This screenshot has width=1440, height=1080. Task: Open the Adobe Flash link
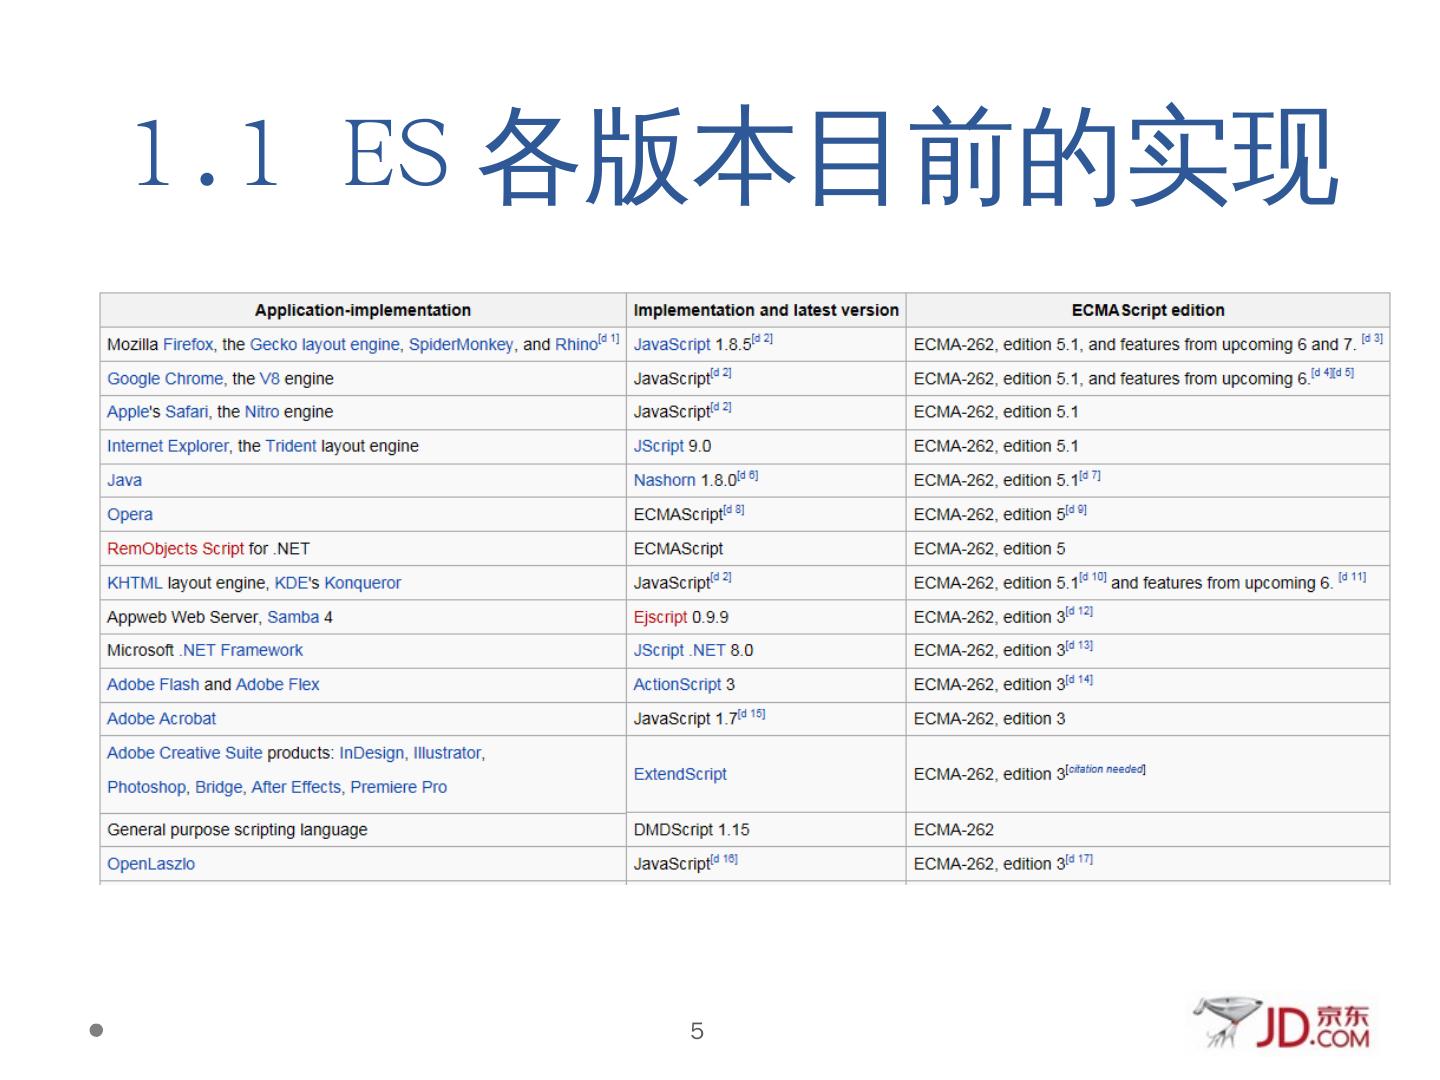pyautogui.click(x=153, y=685)
